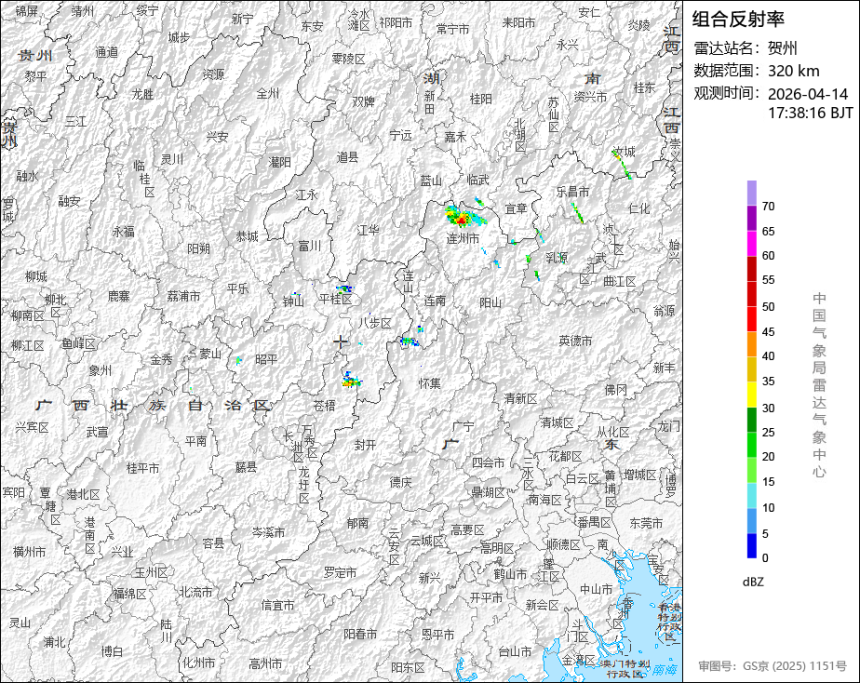860x683 pixels.
Task: Click the vertical '中国气象局雷达气象中心' credit
Action: point(819,385)
